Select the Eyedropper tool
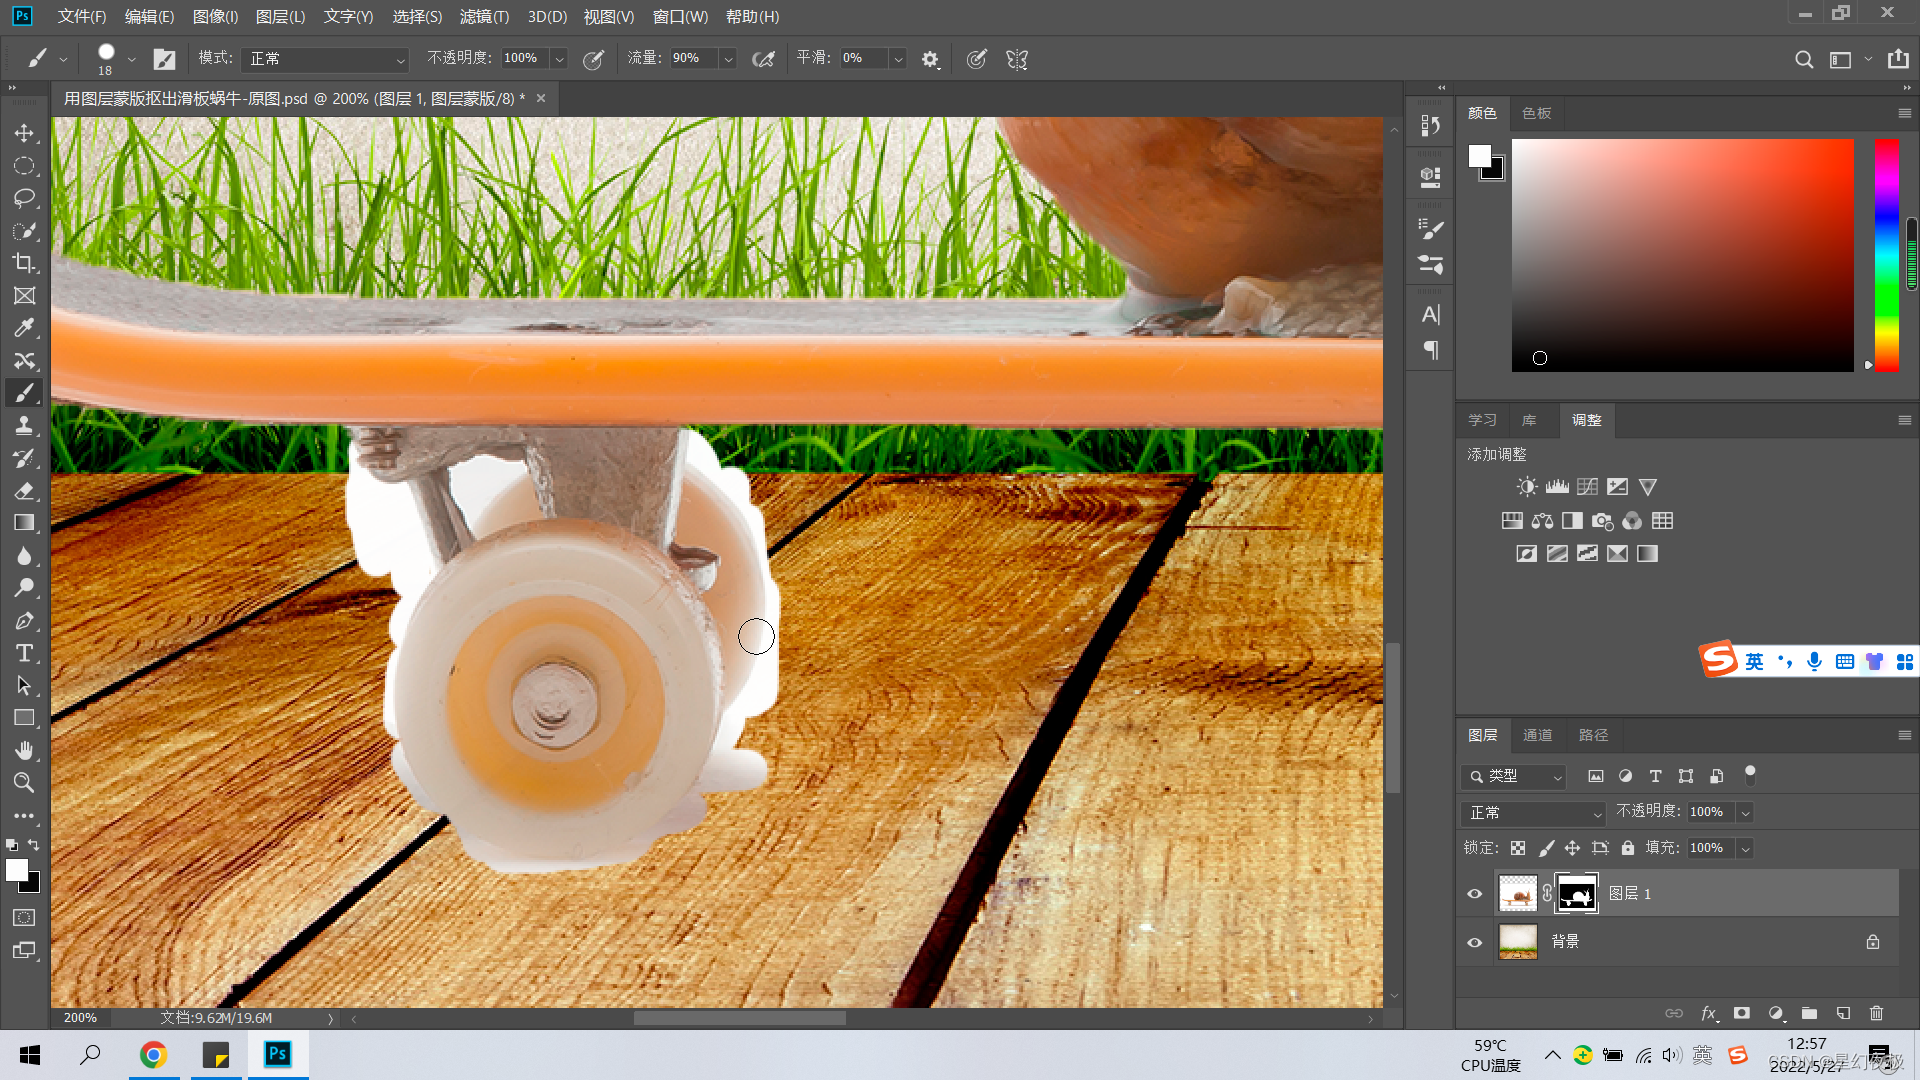Image resolution: width=1920 pixels, height=1080 pixels. 24,328
